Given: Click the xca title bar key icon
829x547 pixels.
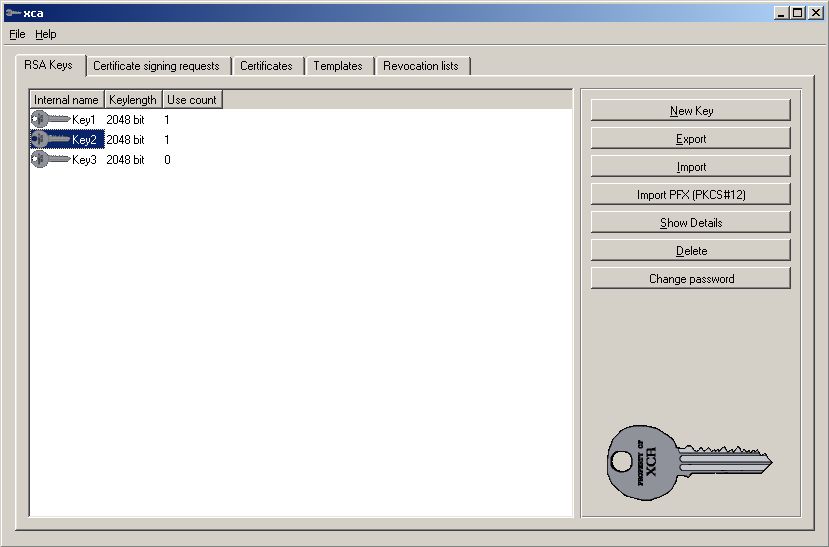Looking at the screenshot, I should [x=12, y=13].
